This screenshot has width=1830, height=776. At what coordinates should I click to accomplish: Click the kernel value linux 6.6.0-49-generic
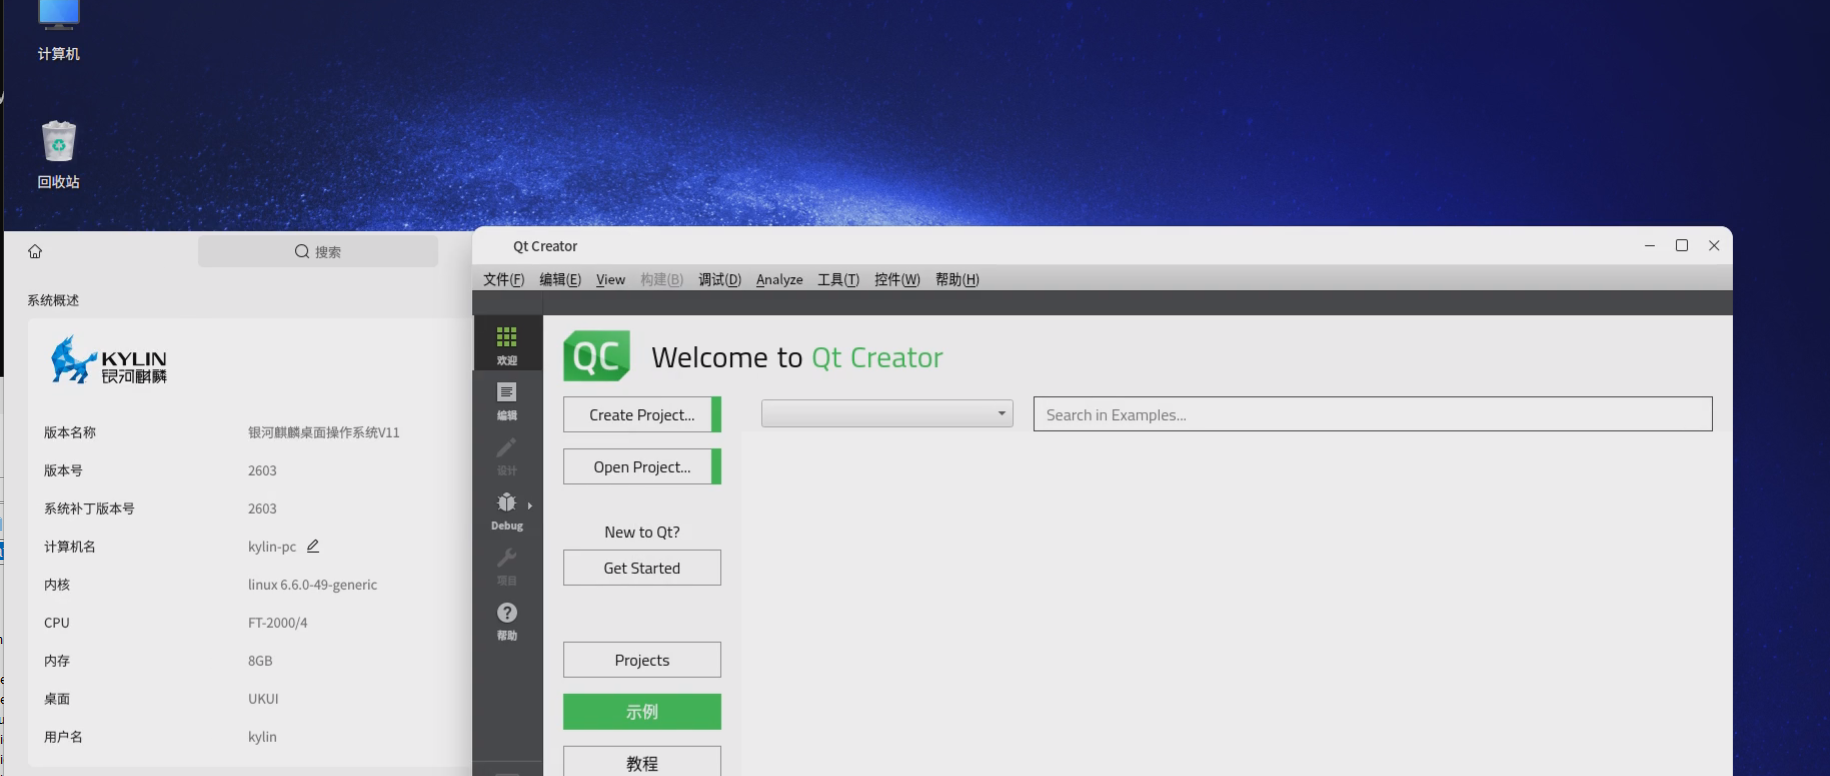(x=313, y=585)
